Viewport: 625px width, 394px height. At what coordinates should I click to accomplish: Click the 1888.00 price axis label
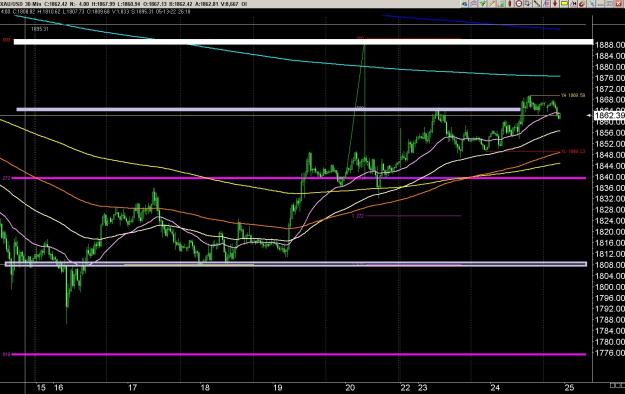coord(609,45)
